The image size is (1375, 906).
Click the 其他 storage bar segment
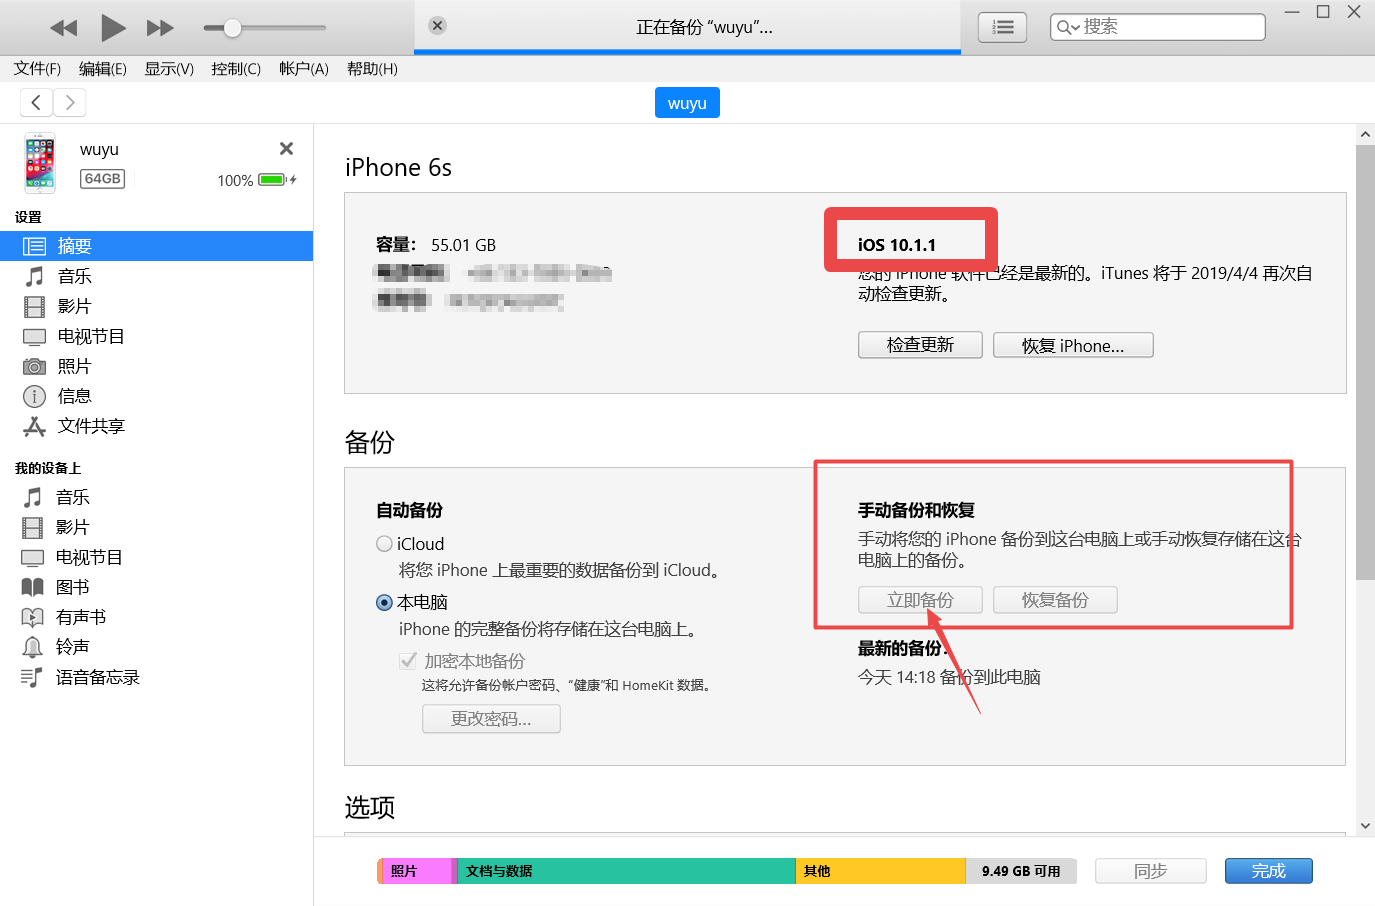tap(881, 871)
